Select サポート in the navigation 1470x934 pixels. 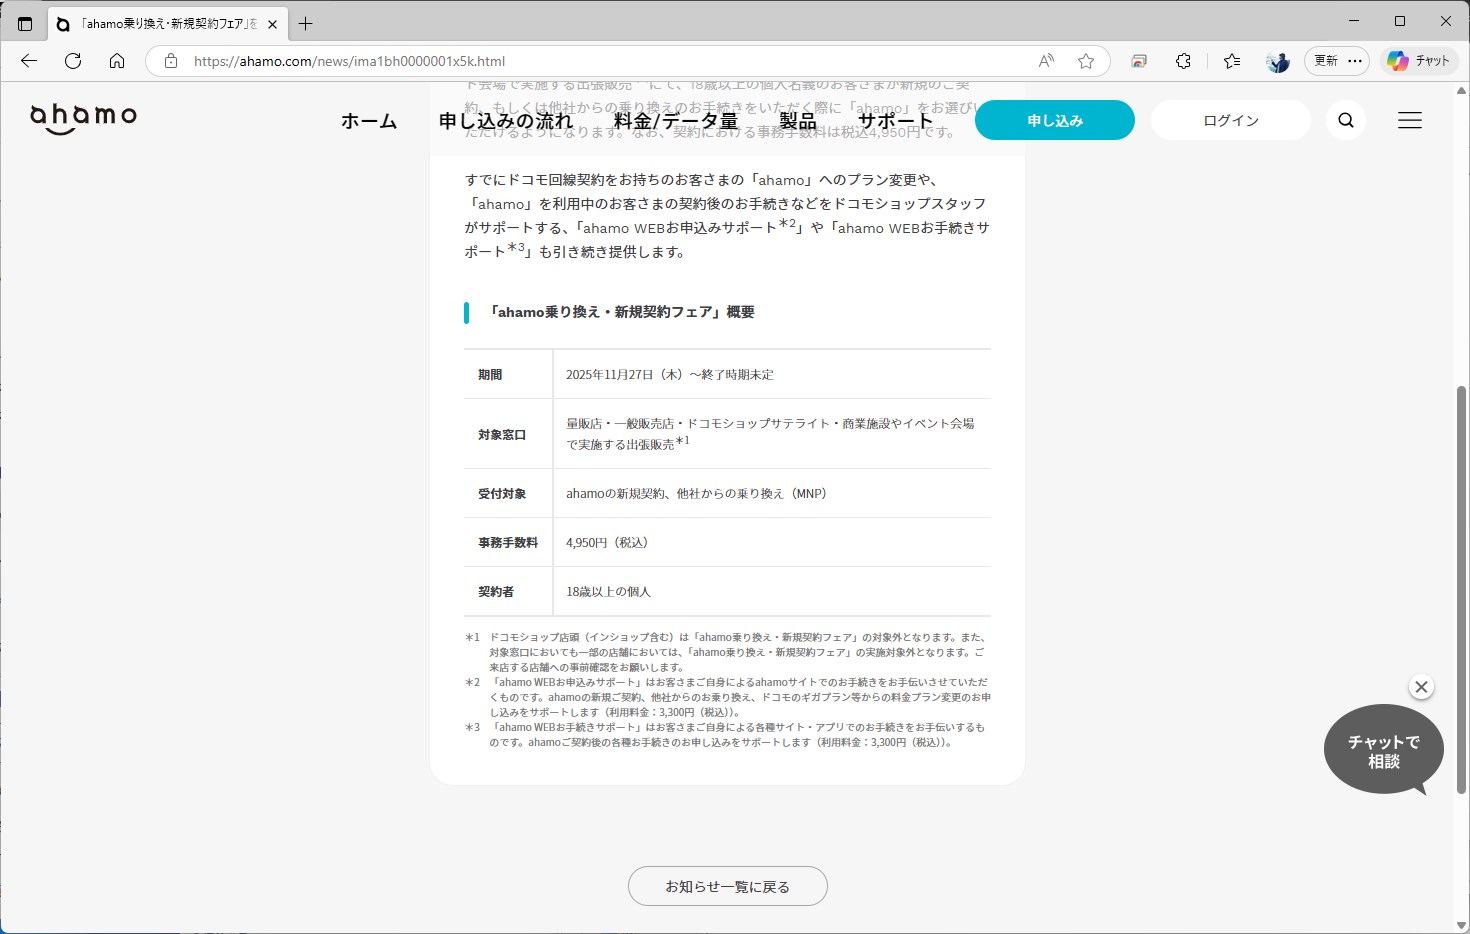point(895,120)
